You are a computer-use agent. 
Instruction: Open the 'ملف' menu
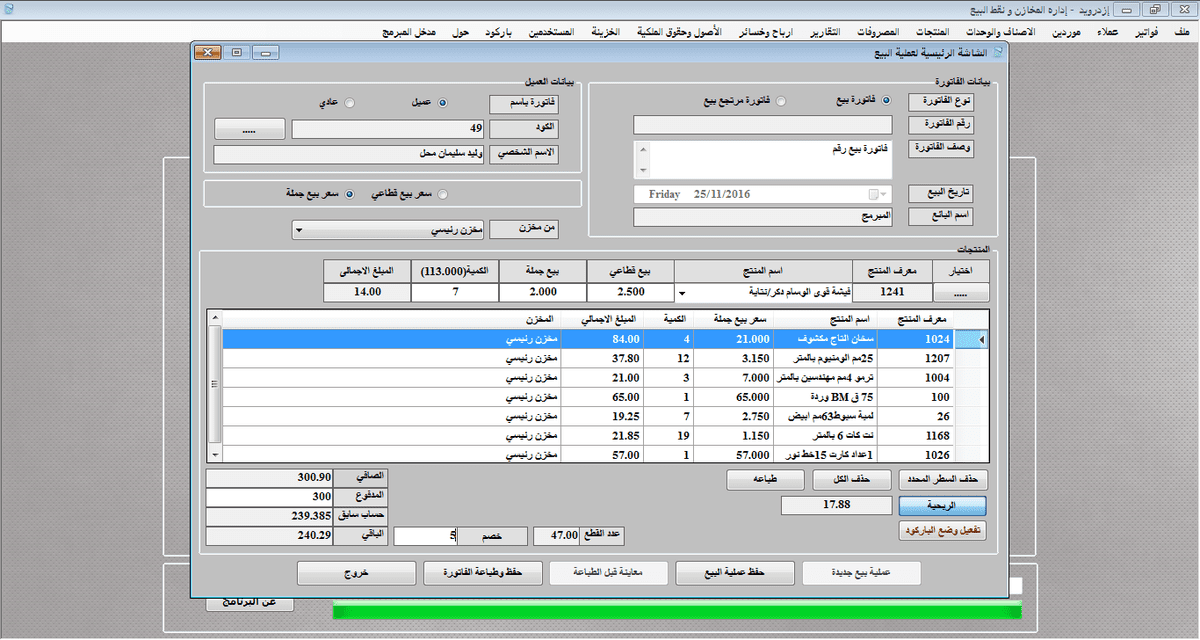[1183, 32]
